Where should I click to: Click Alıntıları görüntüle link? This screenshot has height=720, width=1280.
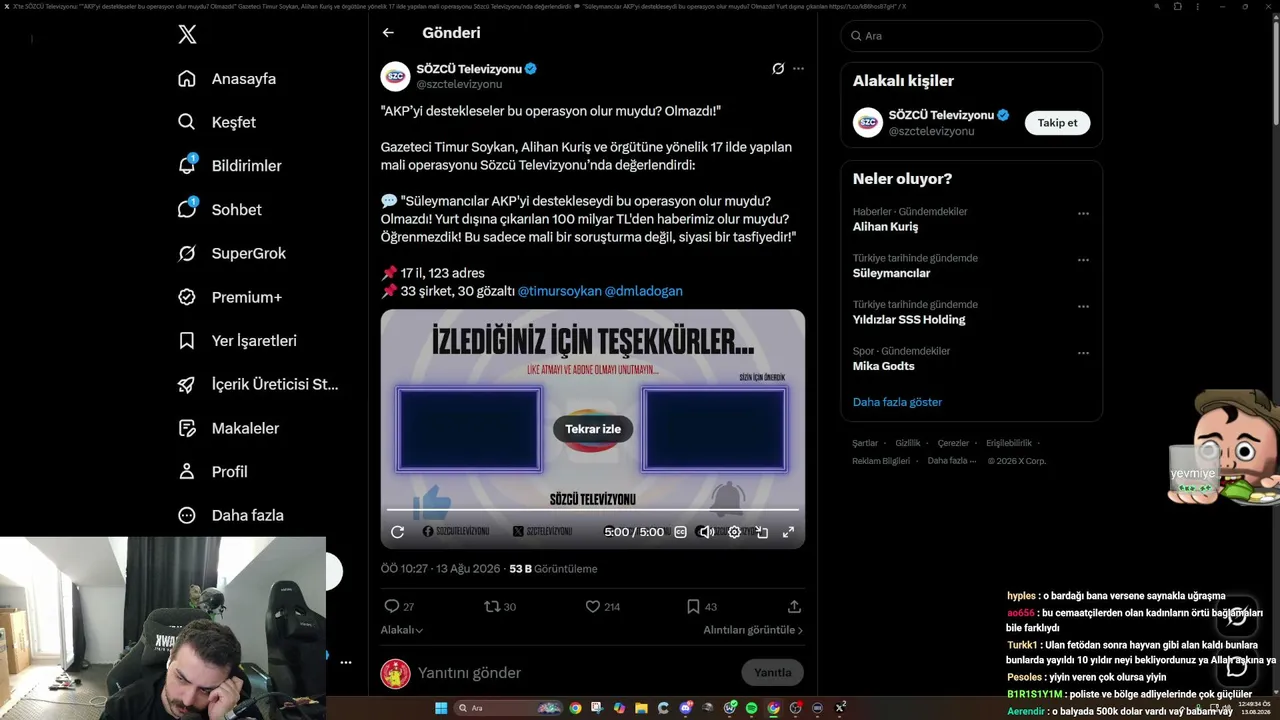tap(753, 630)
